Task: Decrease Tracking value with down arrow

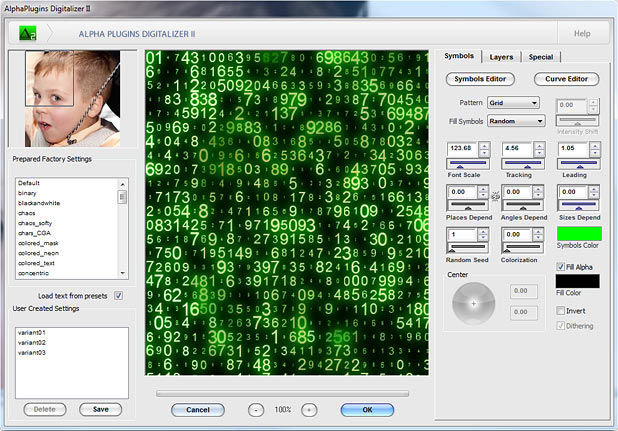Action: pos(540,152)
